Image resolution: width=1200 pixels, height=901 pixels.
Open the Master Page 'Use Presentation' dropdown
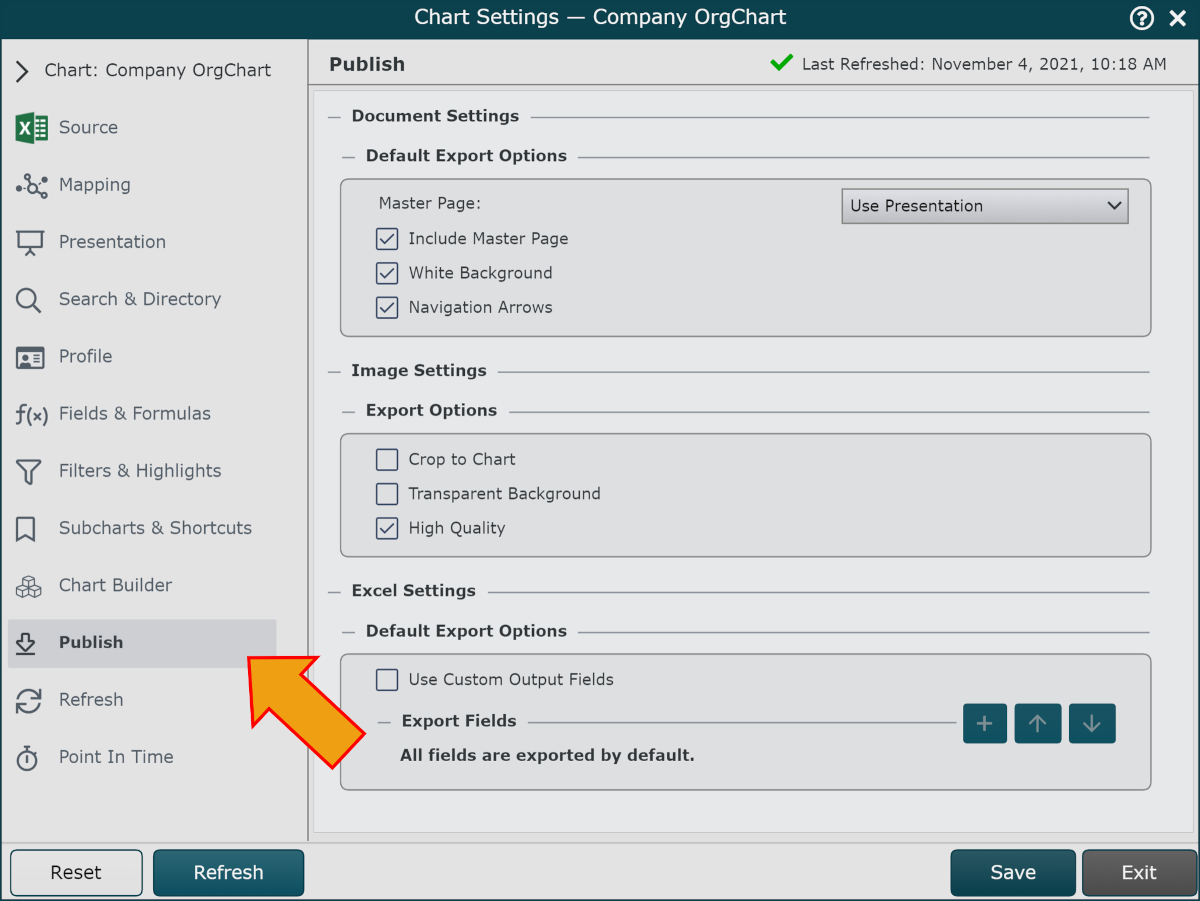984,206
